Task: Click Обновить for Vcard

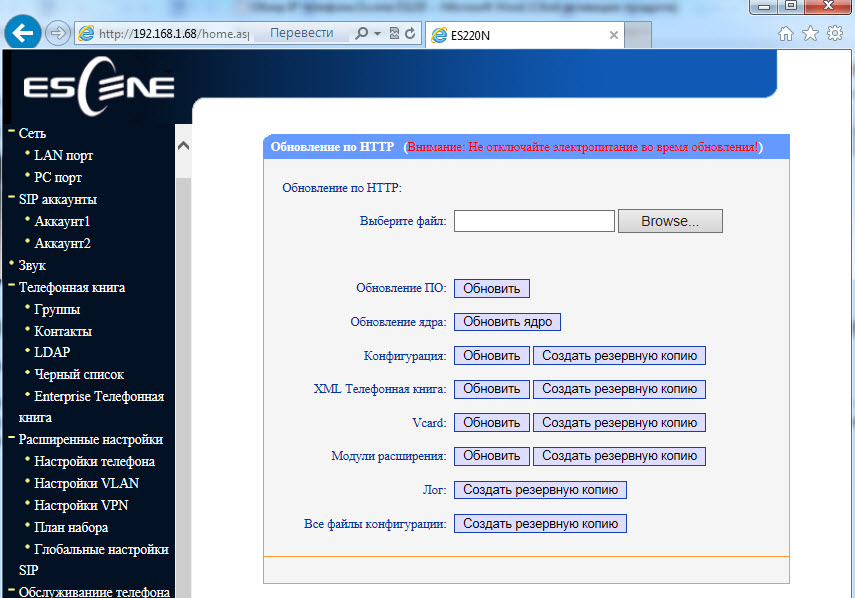Action: pyautogui.click(x=492, y=422)
